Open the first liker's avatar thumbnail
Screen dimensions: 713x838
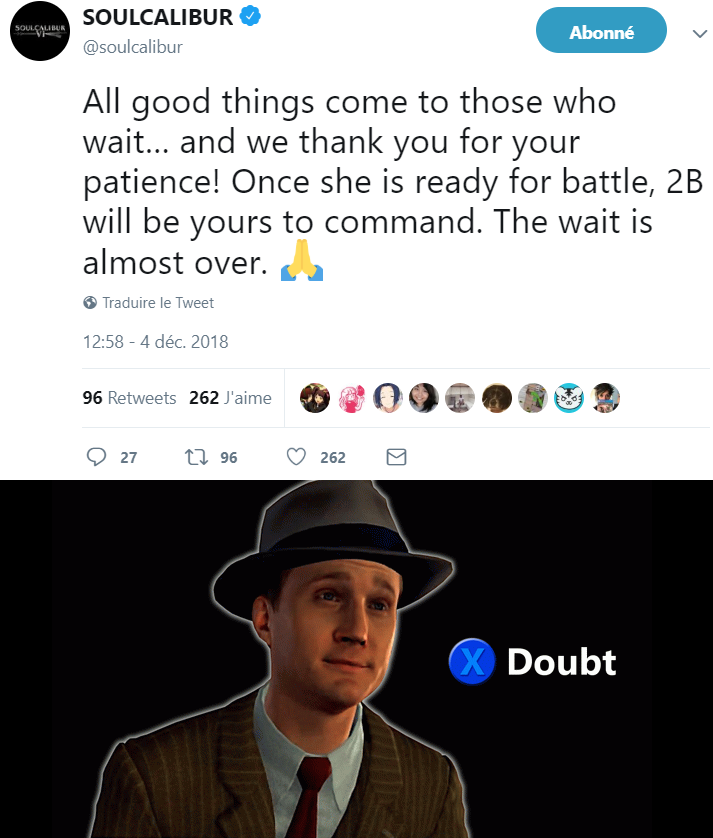[x=315, y=398]
